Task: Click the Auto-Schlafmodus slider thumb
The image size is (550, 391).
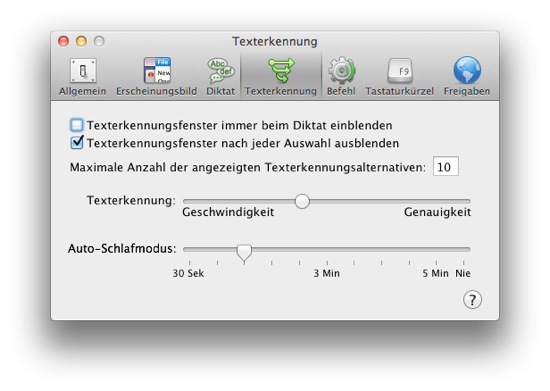Action: pos(244,253)
